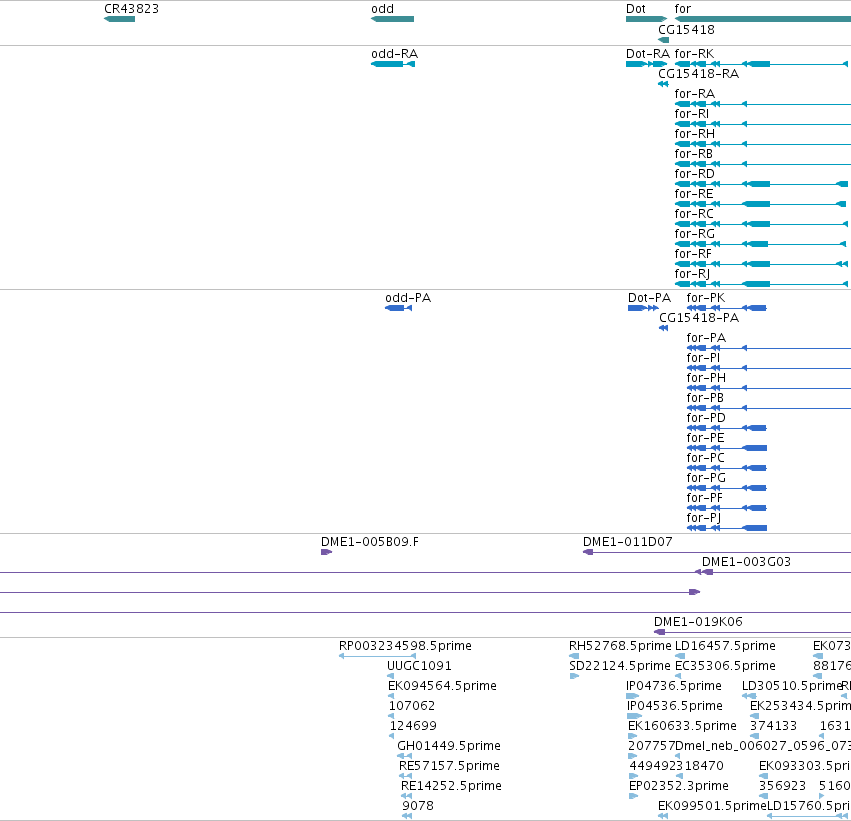Select the odd-PA protein feature
The height and width of the screenshot is (821, 851).
pos(398,308)
